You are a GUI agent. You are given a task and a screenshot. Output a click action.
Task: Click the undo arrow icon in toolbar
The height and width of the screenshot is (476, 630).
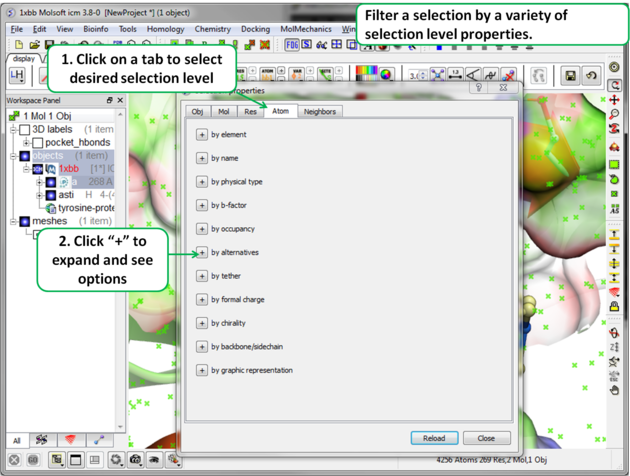[590, 76]
